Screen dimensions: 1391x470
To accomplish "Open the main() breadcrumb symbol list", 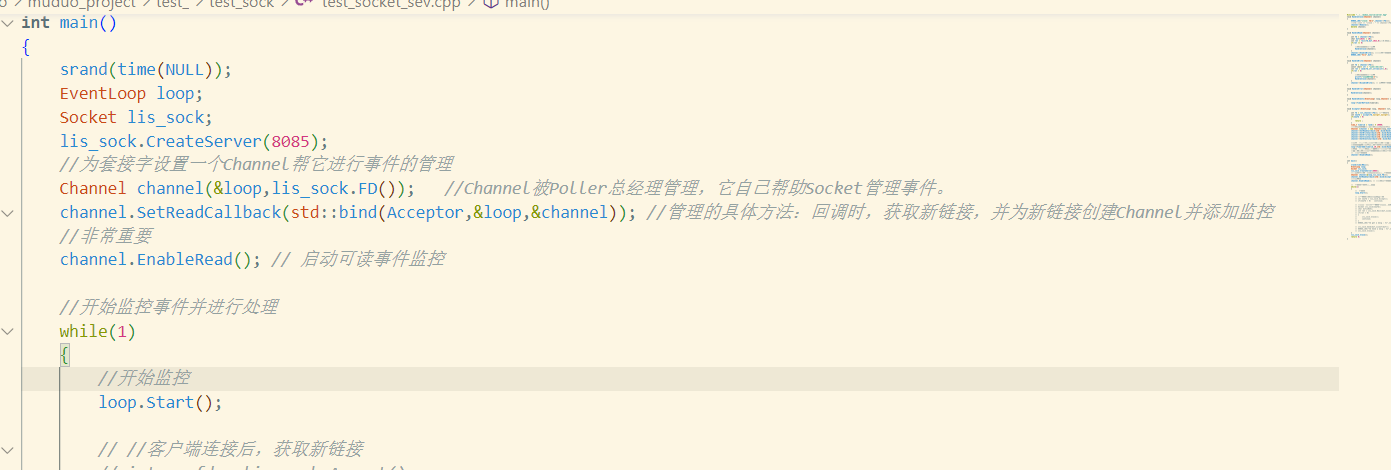I will click(x=527, y=4).
